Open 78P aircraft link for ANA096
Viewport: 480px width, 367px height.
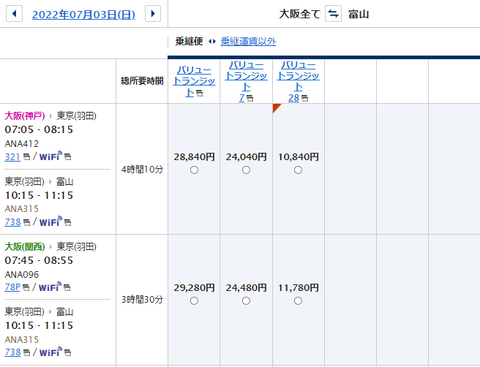(x=12, y=287)
